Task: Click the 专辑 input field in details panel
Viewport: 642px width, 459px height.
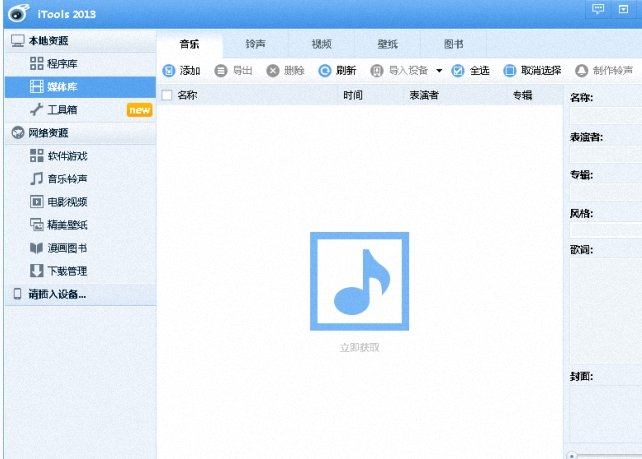Action: 606,192
